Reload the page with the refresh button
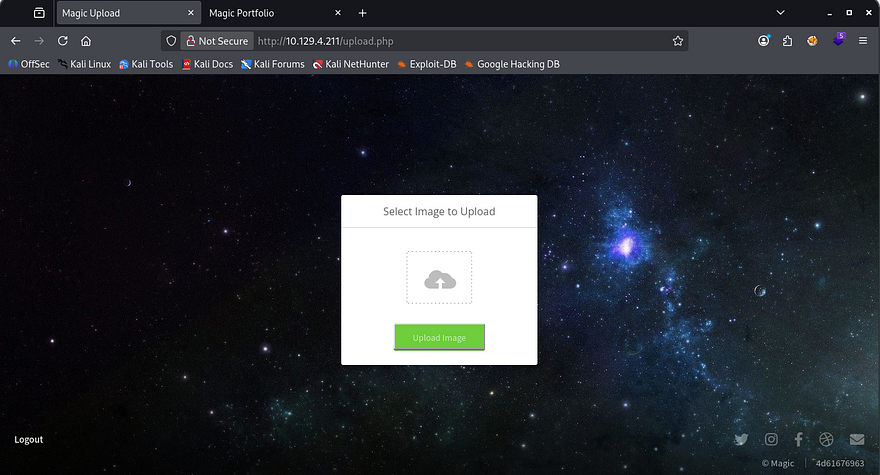 62,41
